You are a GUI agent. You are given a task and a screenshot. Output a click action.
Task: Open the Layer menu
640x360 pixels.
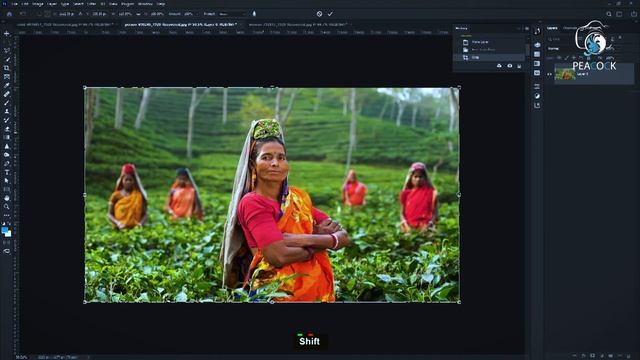click(x=52, y=4)
